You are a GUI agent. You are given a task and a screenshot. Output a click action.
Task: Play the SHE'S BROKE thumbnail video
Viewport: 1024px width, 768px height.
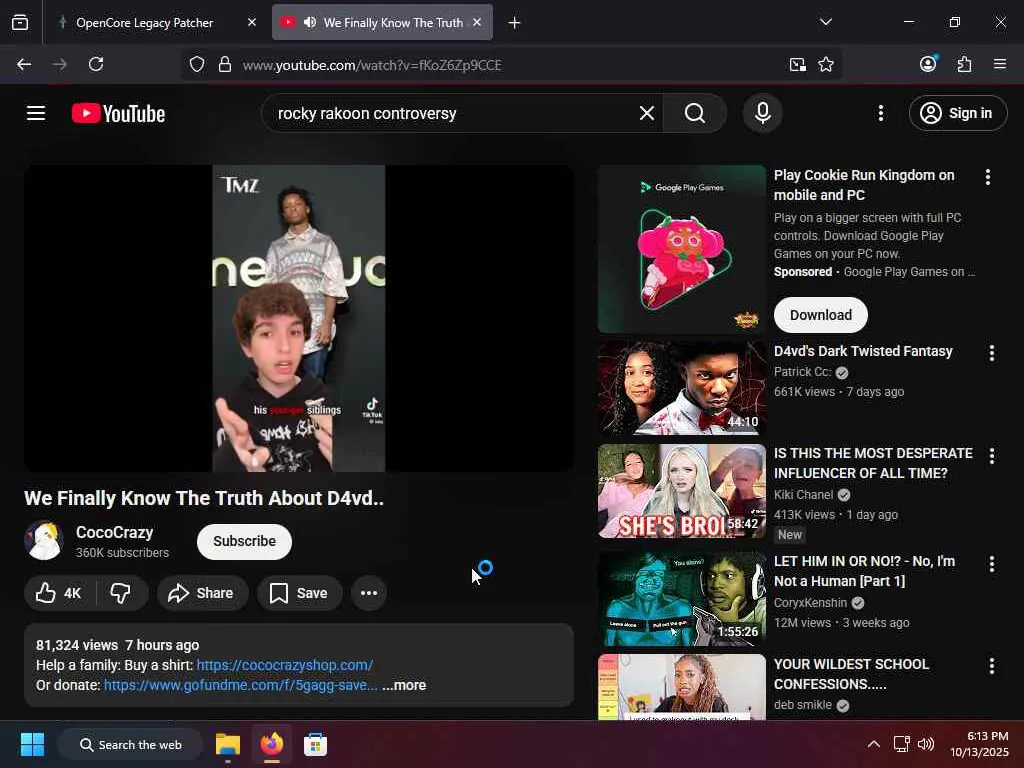[682, 491]
